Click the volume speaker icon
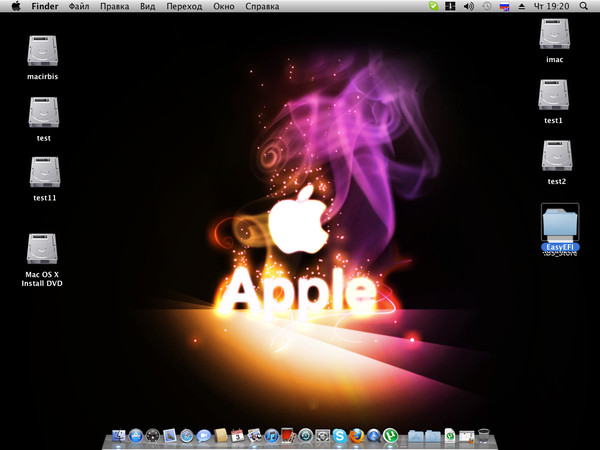Viewport: 600px width, 450px height. (x=468, y=6)
